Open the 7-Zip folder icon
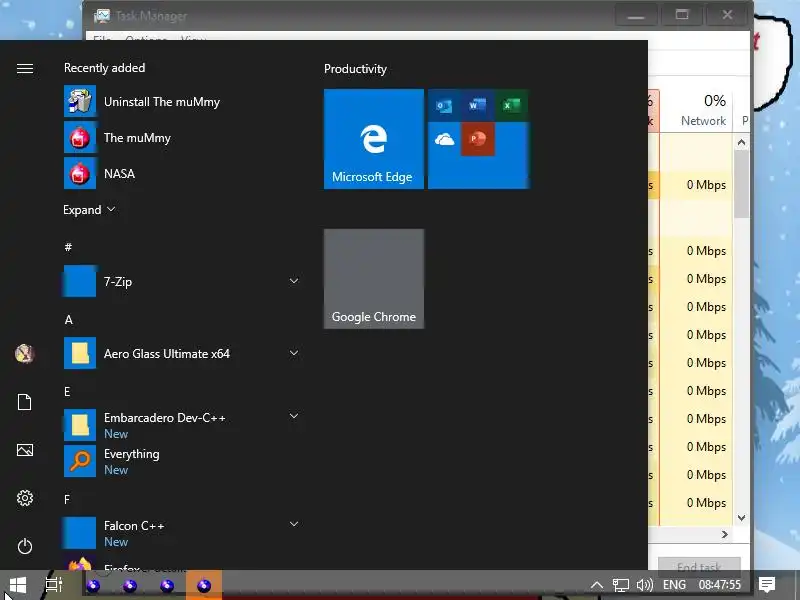This screenshot has width=800, height=600. pos(80,281)
